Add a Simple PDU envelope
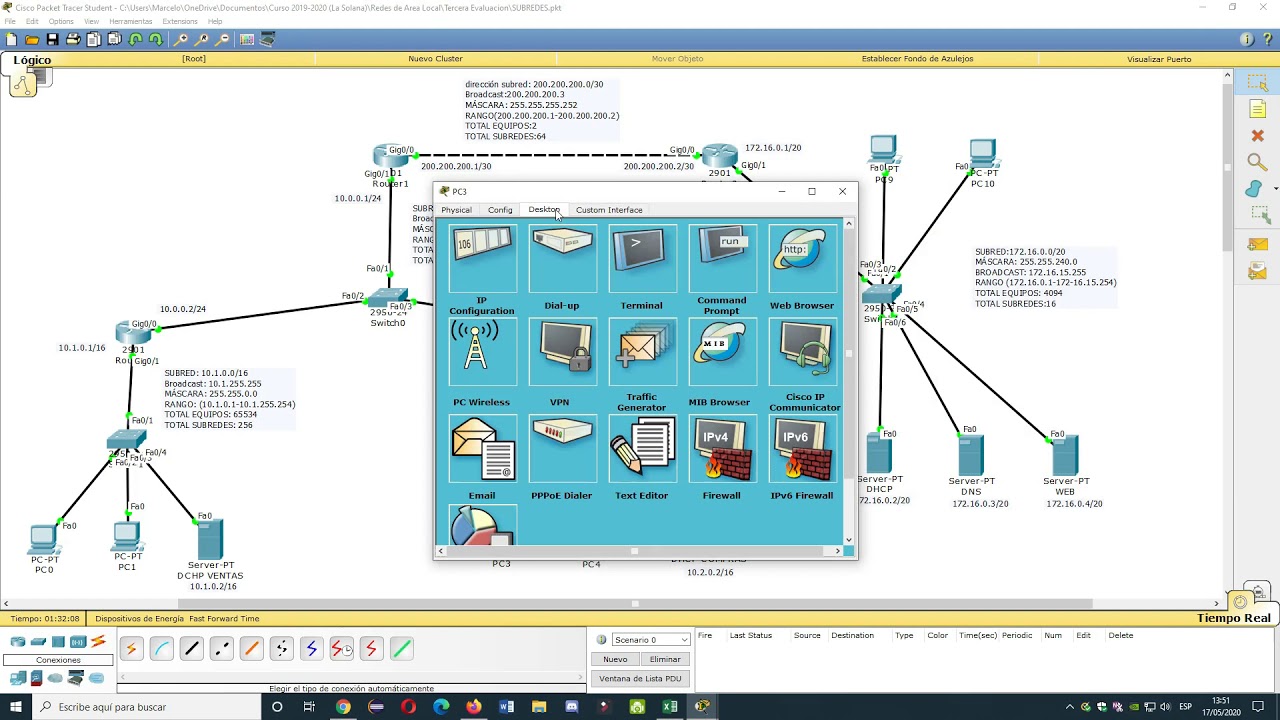1280x720 pixels. [1257, 245]
